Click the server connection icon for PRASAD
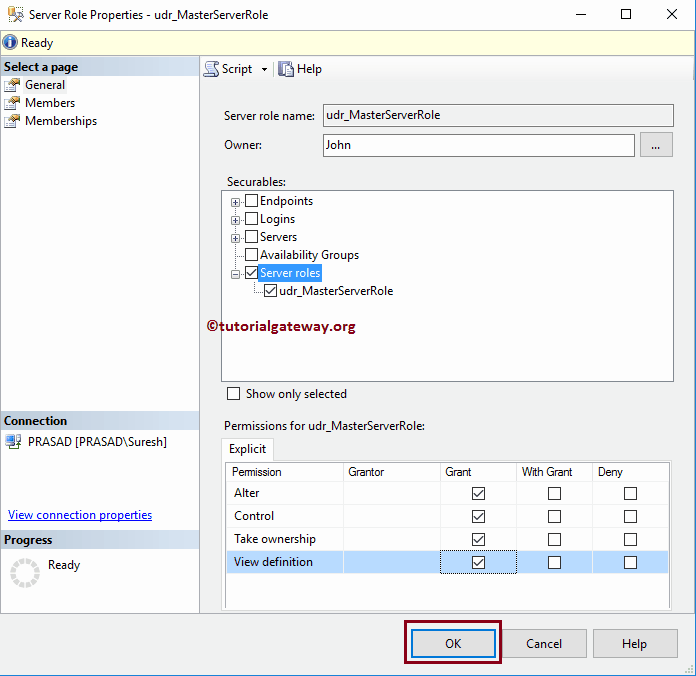696x676 pixels. pos(13,441)
